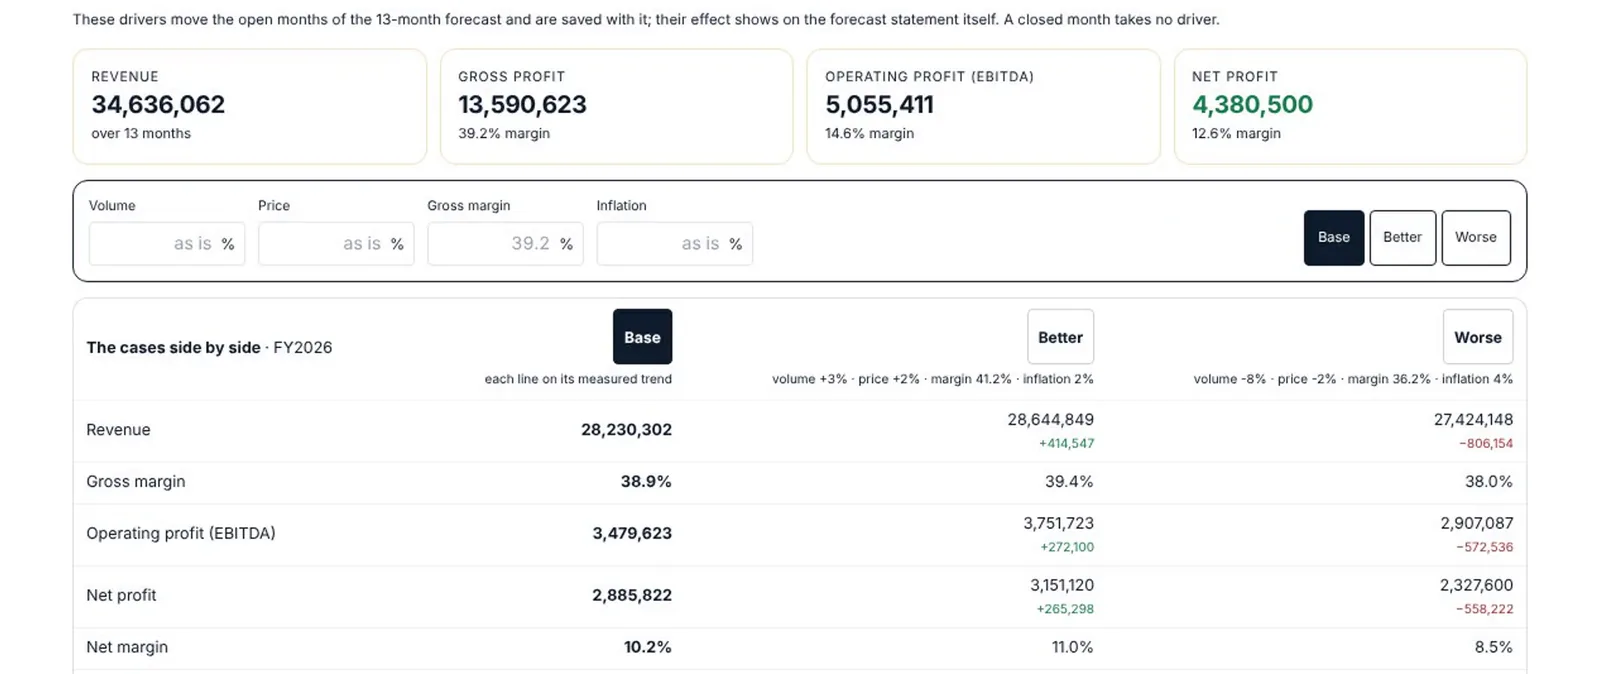
Task: Select the Revenue row in comparison table
Action: 800,431
